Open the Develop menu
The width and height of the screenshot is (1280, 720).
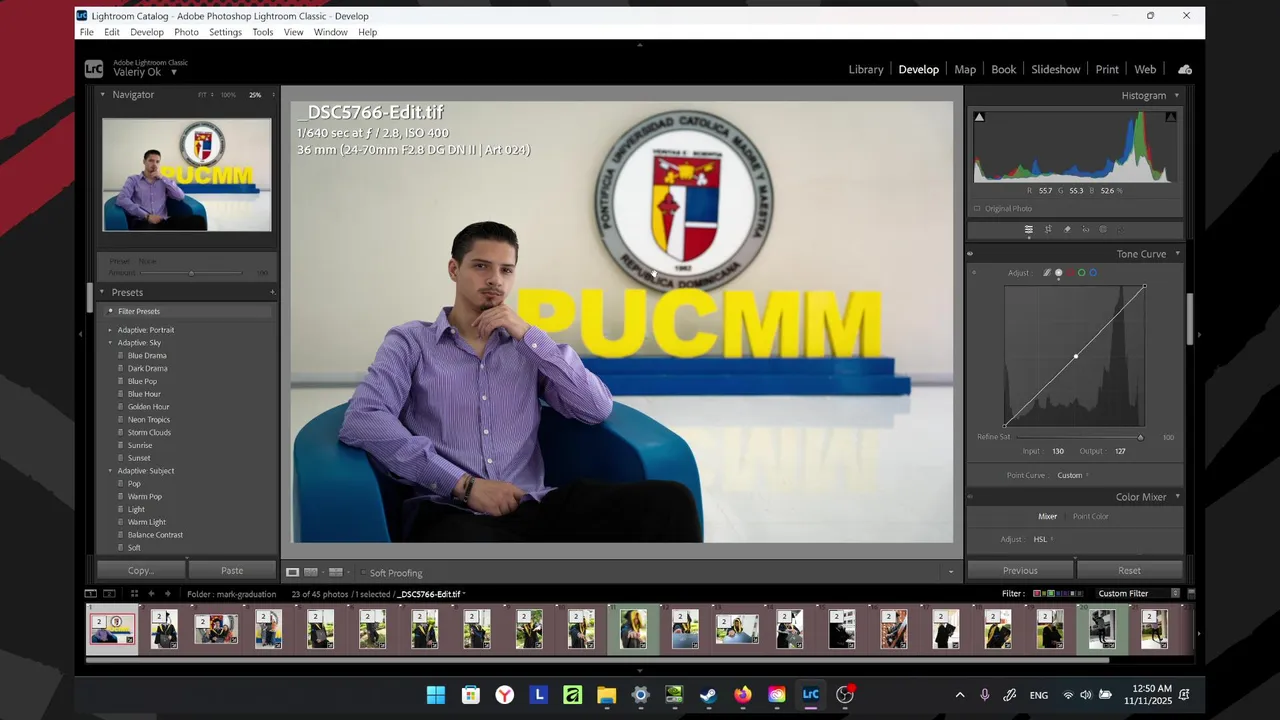147,32
